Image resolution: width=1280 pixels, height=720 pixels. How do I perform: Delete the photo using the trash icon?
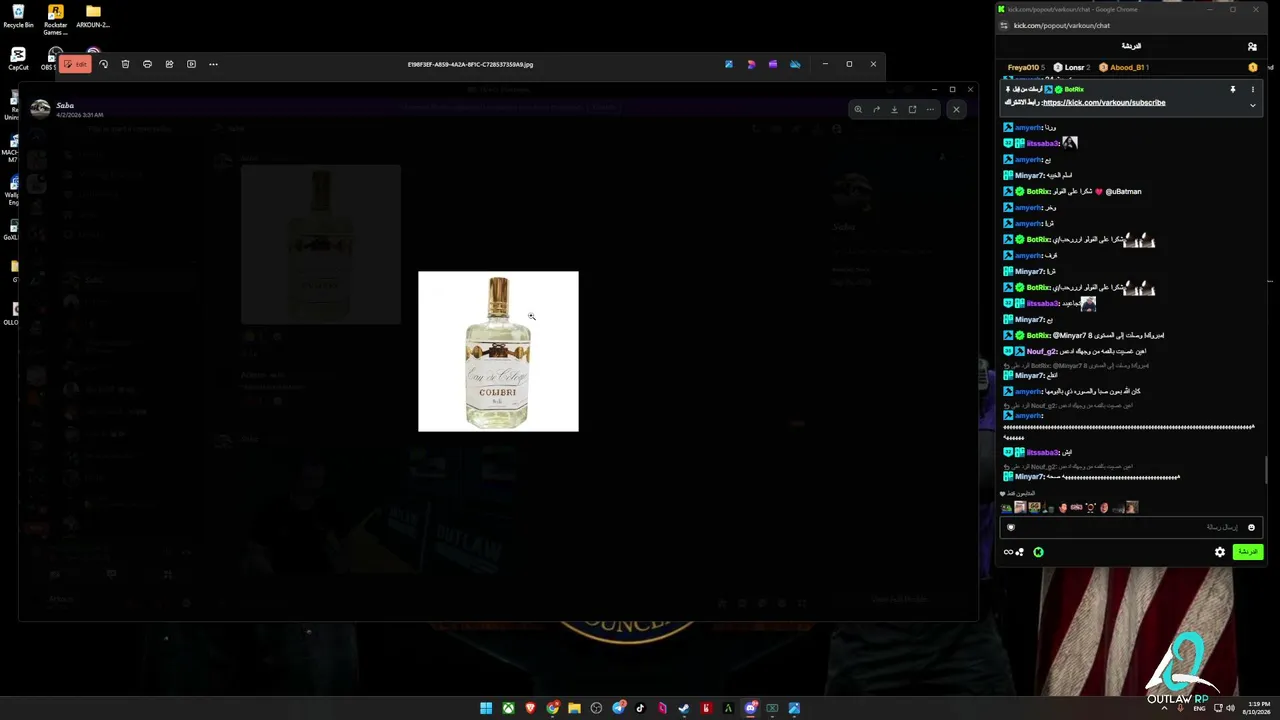[125, 64]
